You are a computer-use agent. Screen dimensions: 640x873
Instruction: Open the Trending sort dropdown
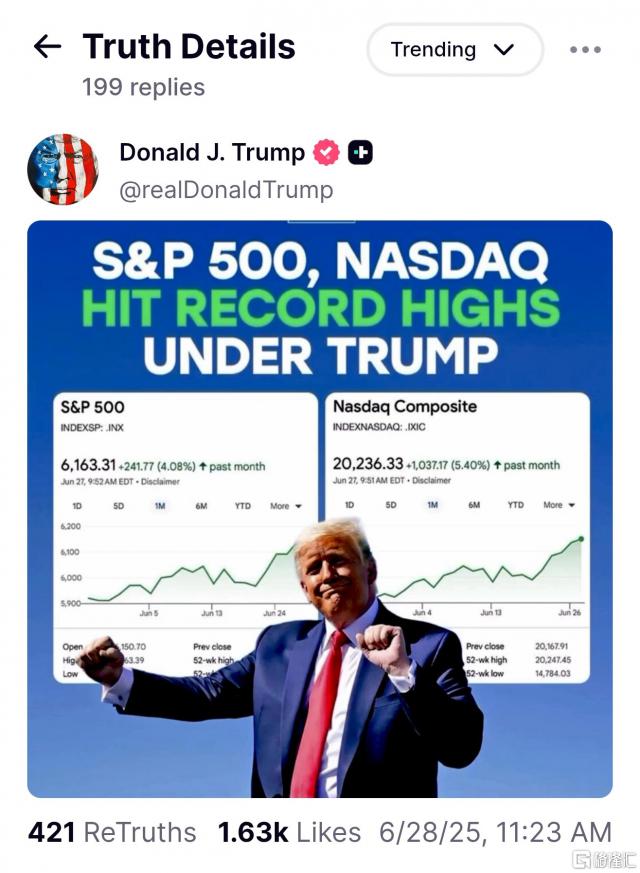(454, 49)
